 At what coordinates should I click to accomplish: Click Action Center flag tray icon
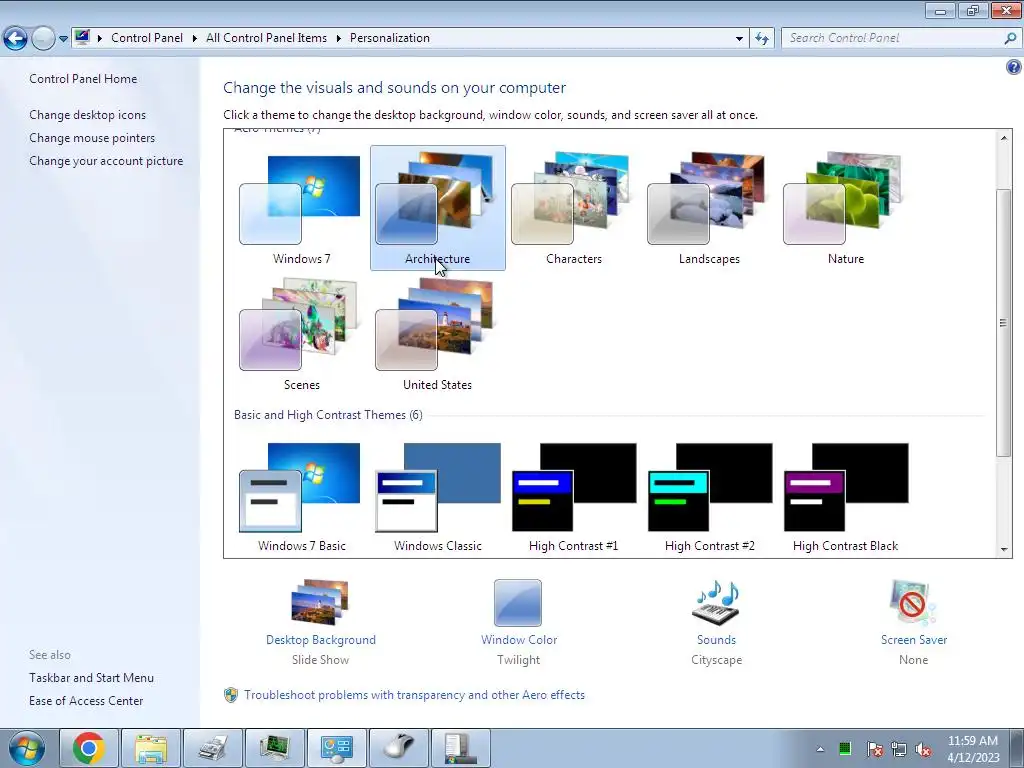[x=874, y=749]
